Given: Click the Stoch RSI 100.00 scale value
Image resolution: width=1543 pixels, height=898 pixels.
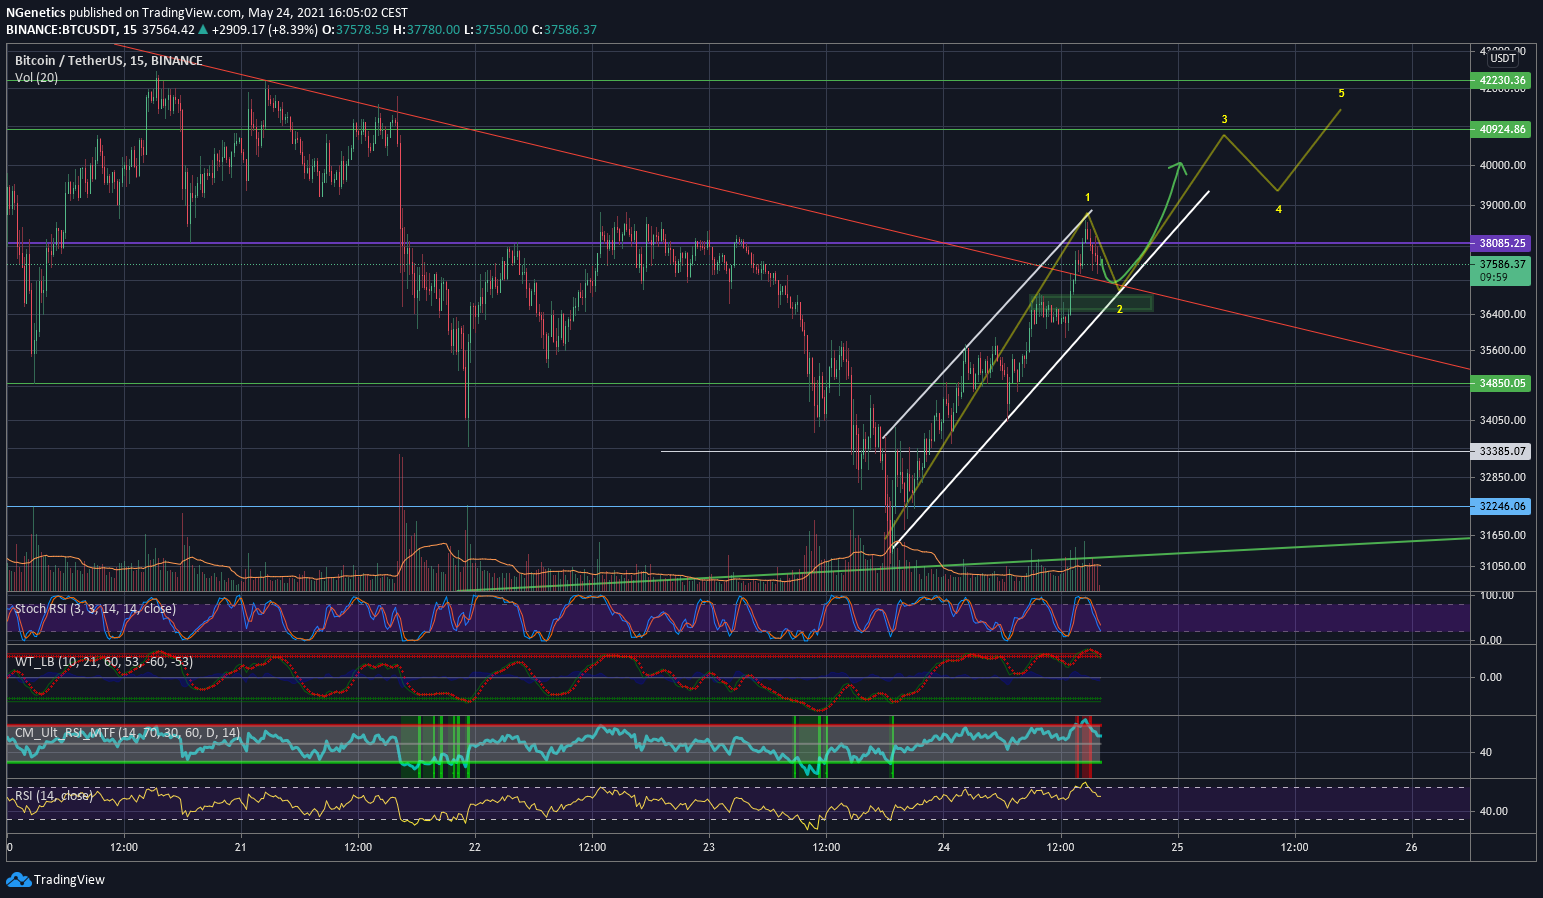Looking at the screenshot, I should tap(1496, 595).
